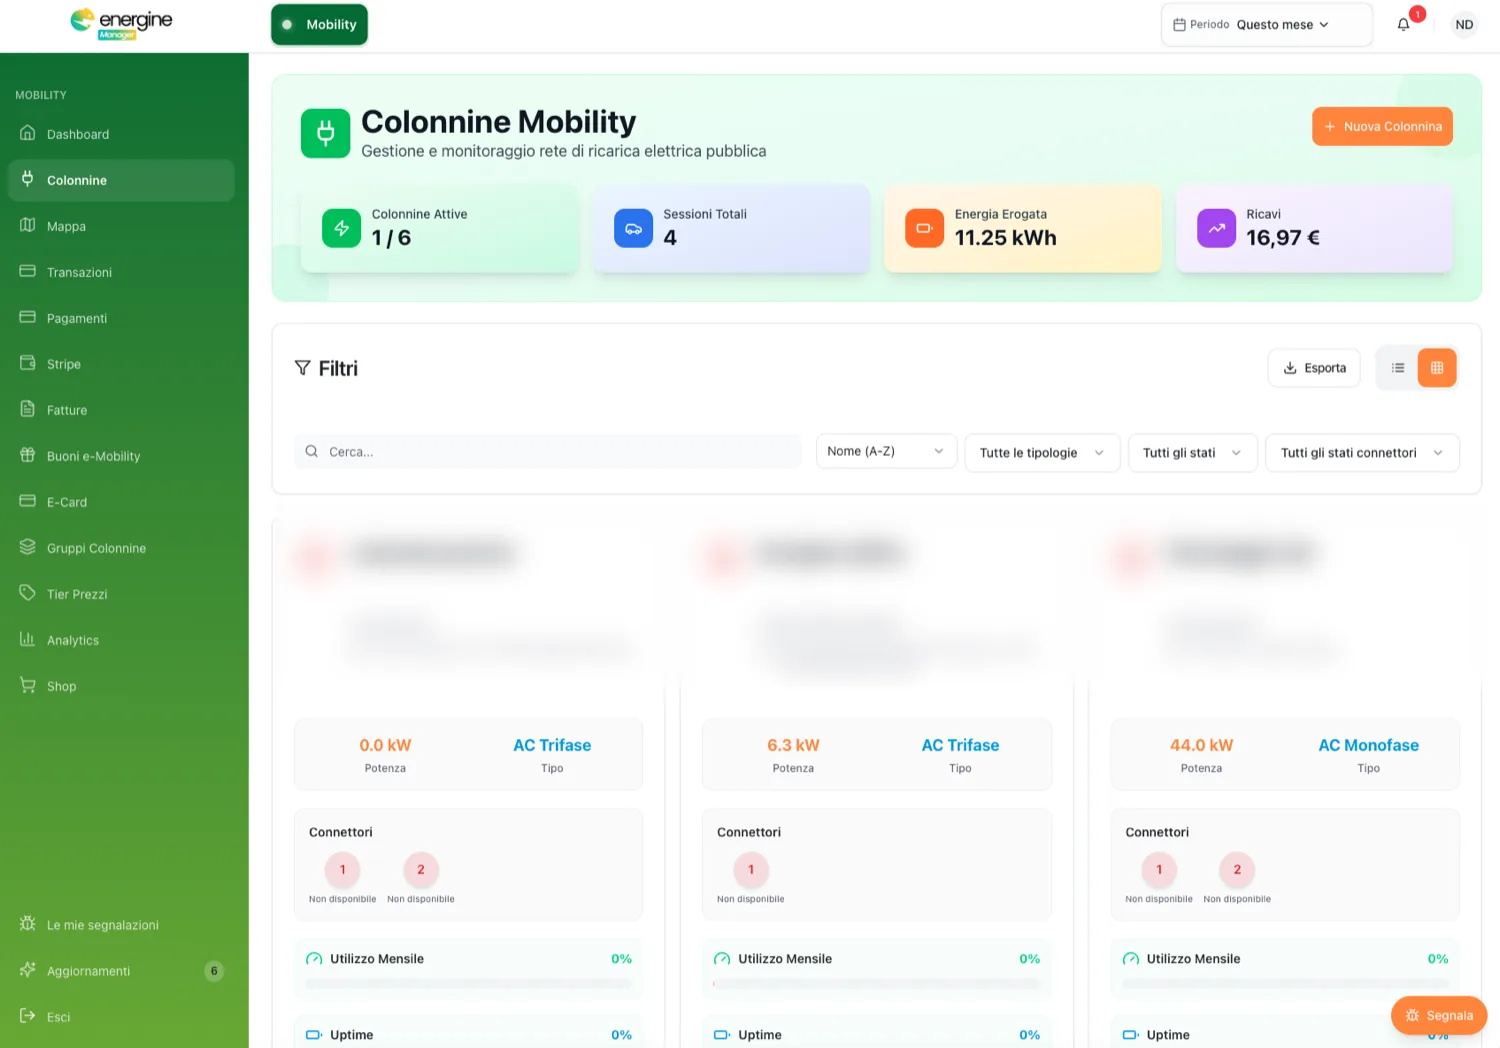Click the Tier Prezzi tag icon

pyautogui.click(x=28, y=593)
